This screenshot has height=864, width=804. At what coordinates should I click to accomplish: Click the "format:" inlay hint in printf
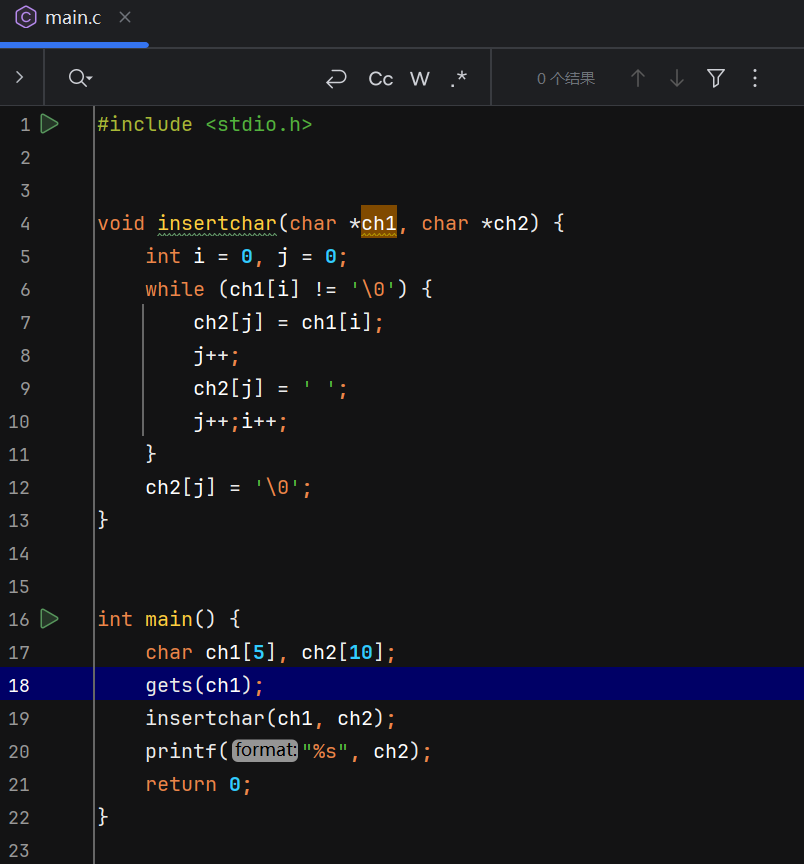coord(265,751)
